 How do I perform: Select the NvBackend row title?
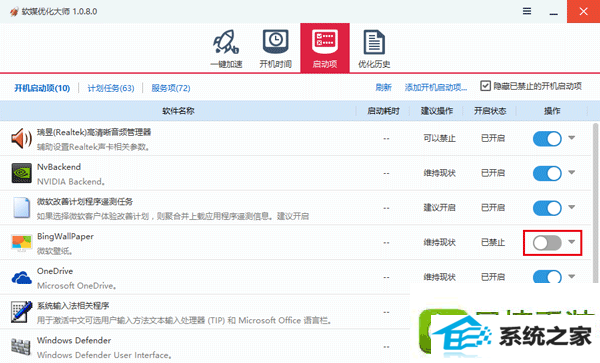[x=59, y=167]
